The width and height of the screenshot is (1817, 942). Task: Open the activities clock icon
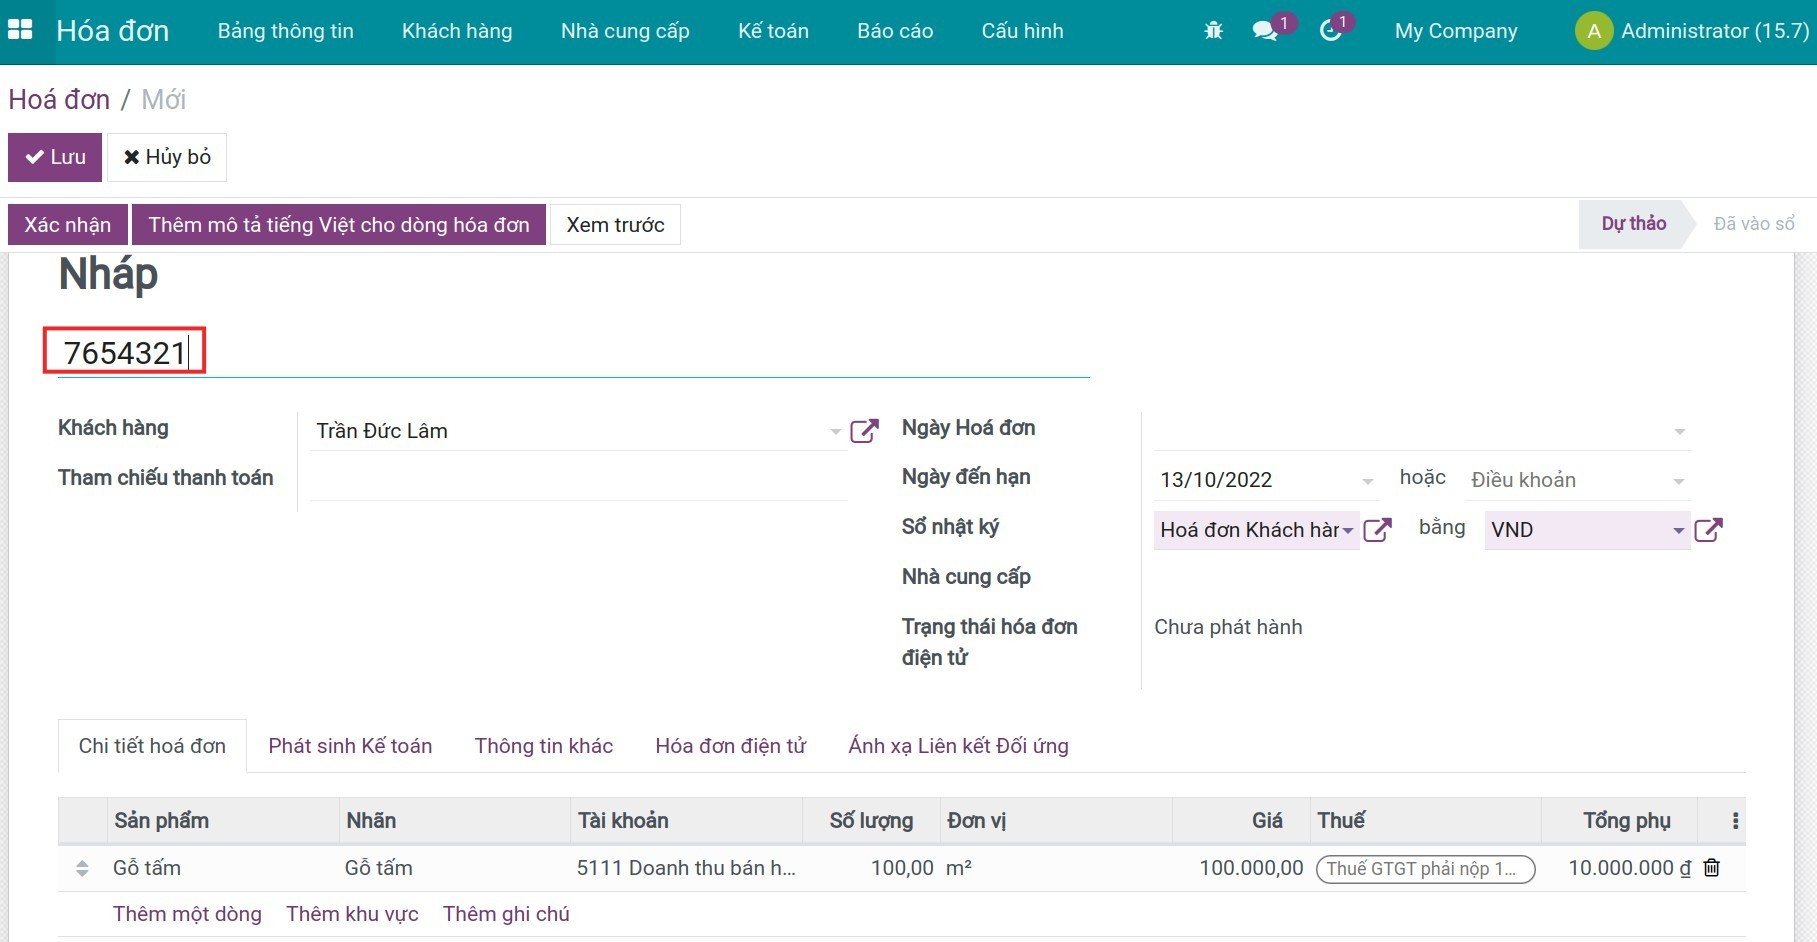pyautogui.click(x=1330, y=31)
